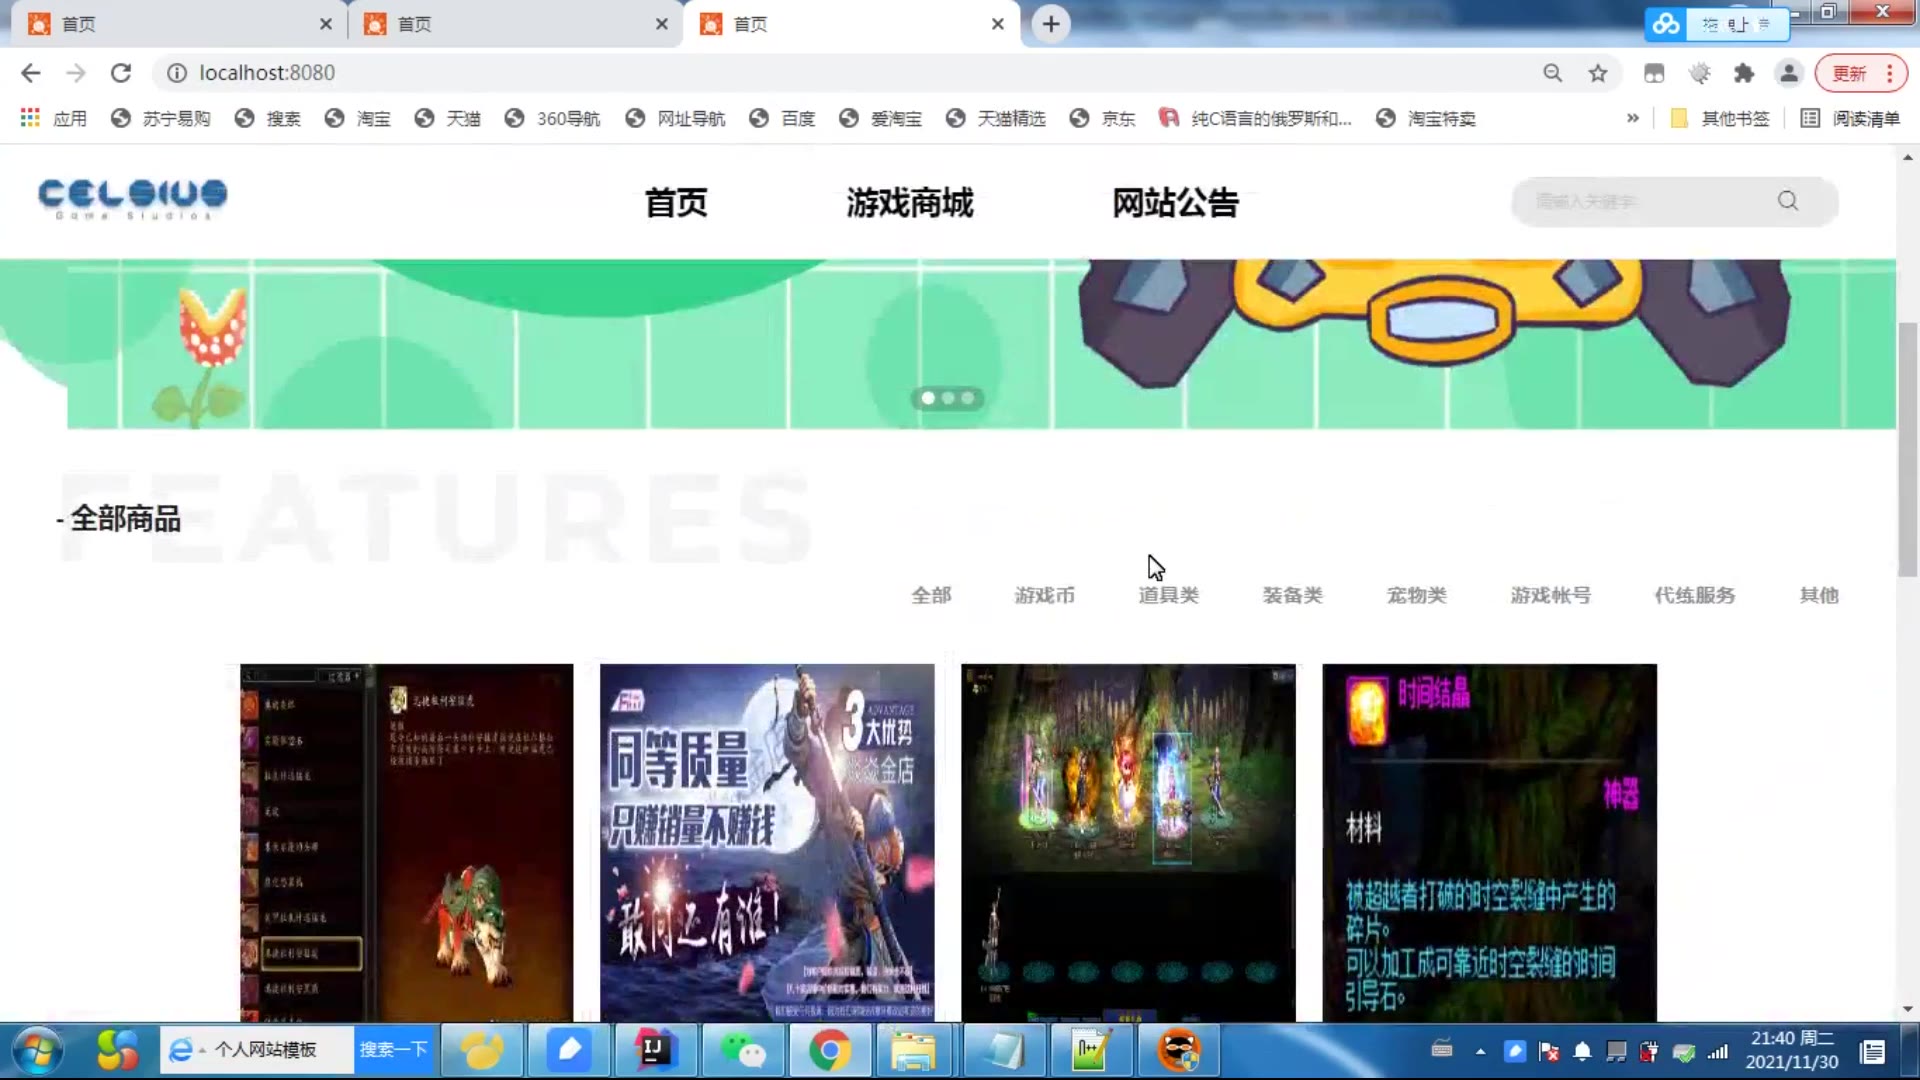Open the 纯C语言的俄罗斯和... bookmark
1920x1080 pixels.
coord(1256,118)
